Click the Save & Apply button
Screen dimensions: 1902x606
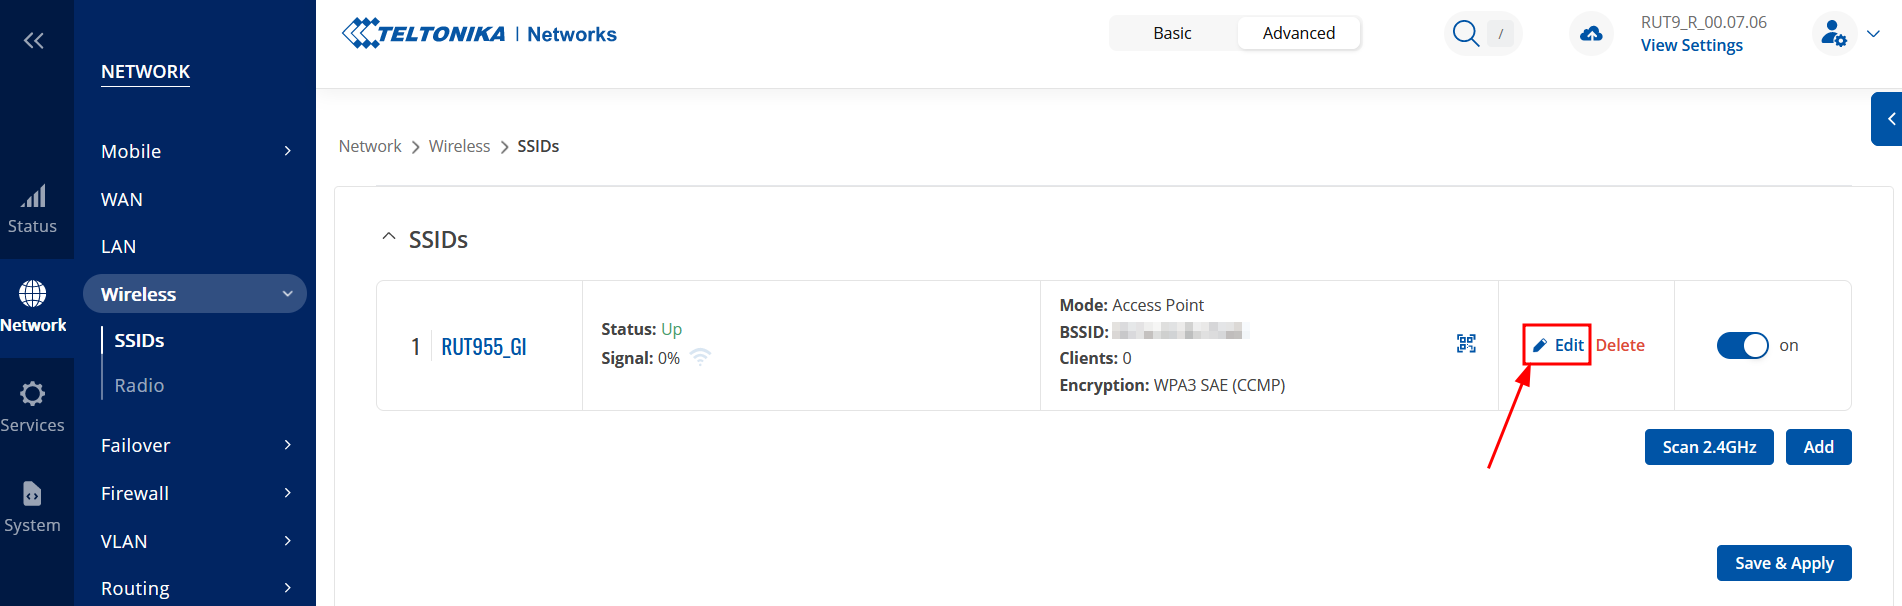click(1784, 563)
